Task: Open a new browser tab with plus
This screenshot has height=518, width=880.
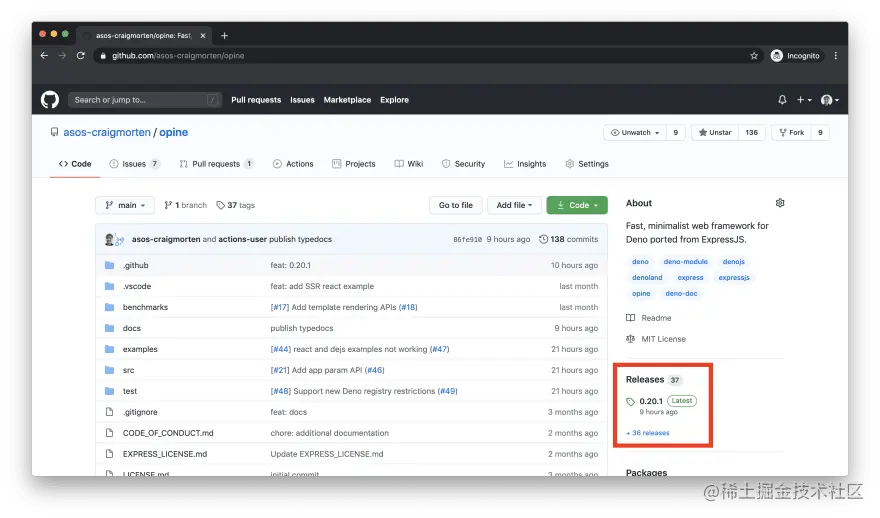Action: click(x=224, y=35)
